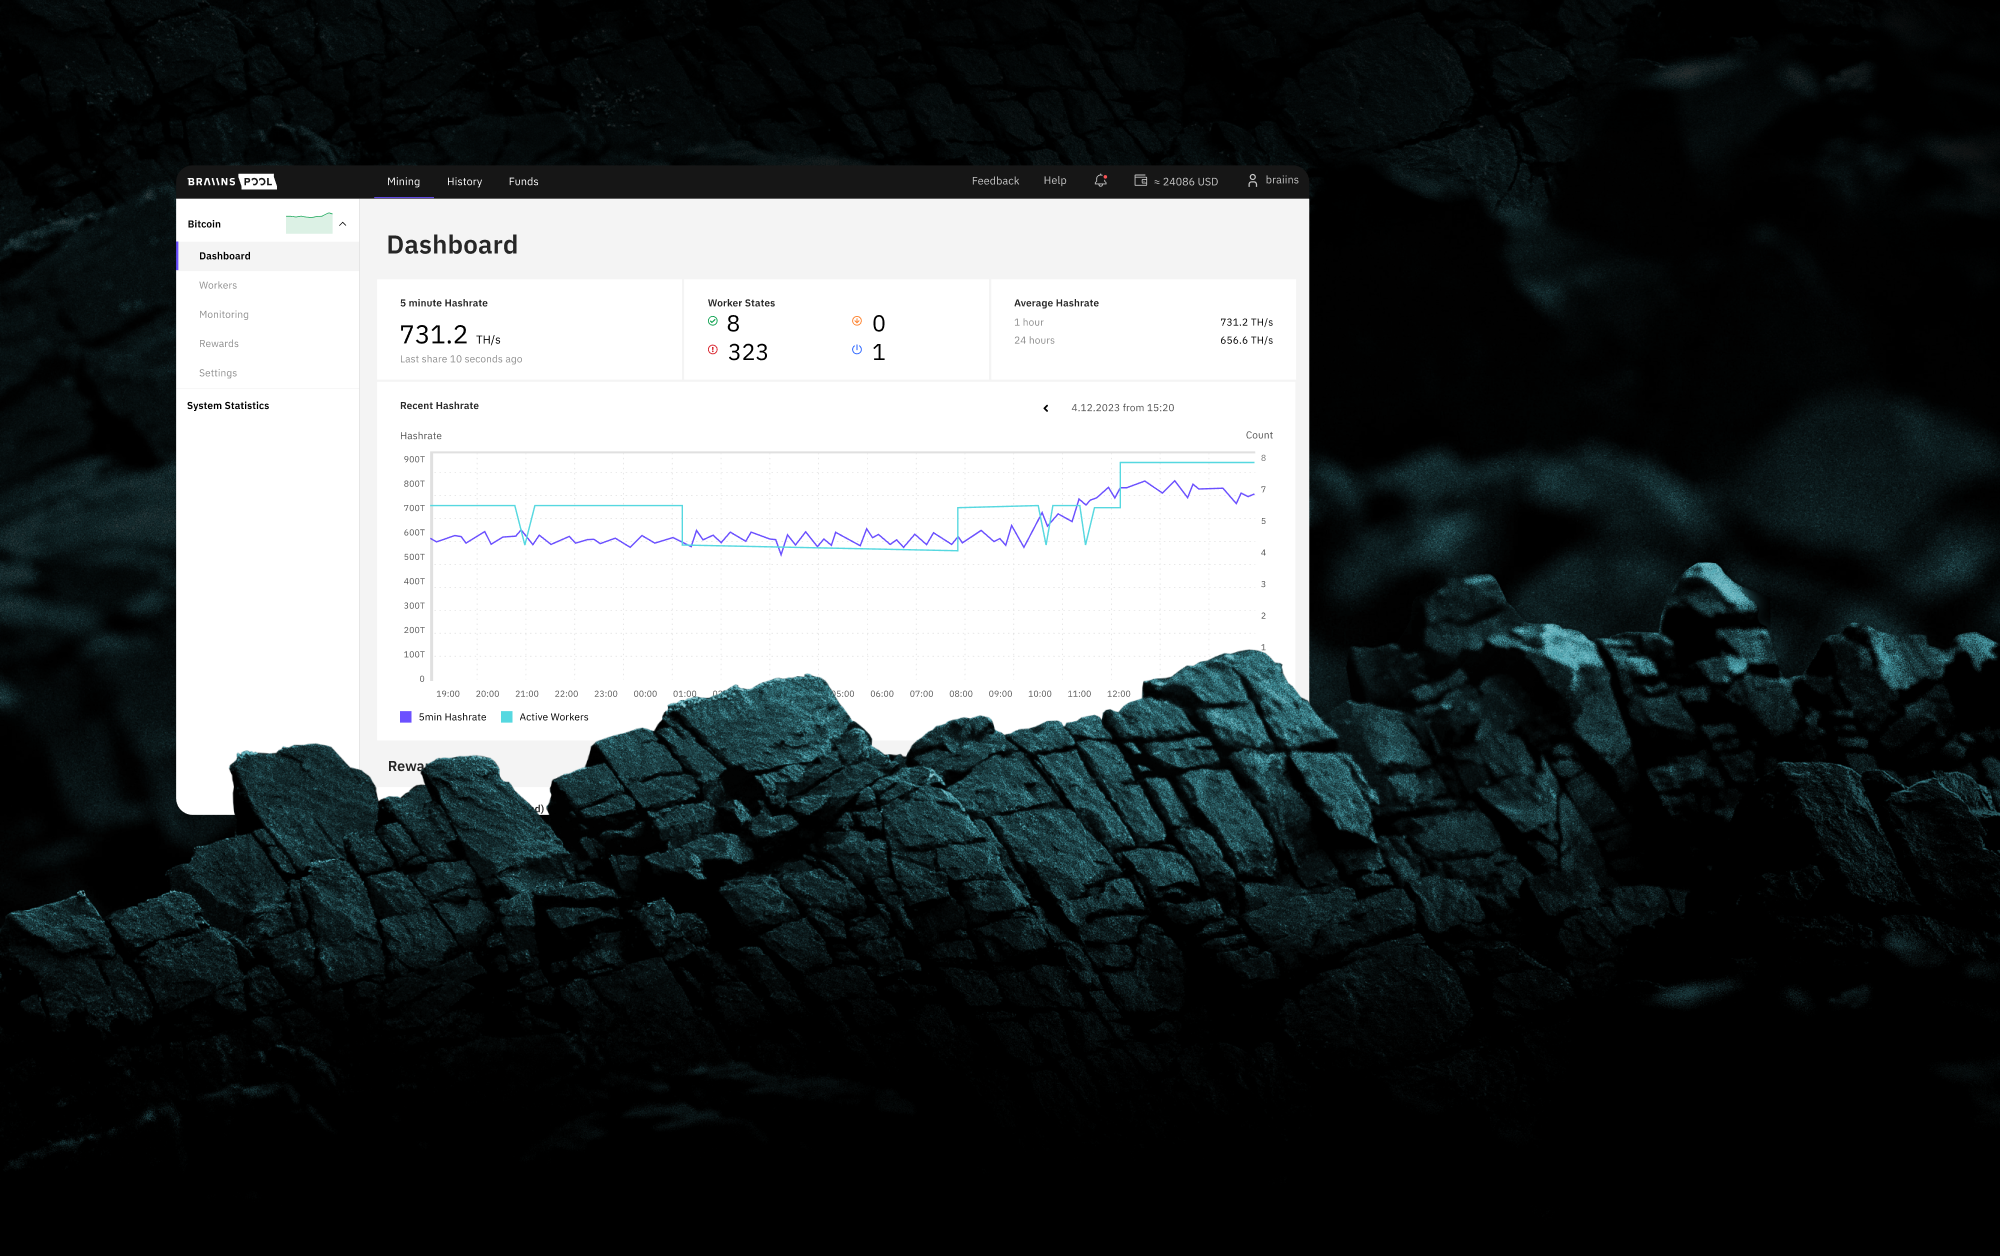Image resolution: width=2000 pixels, height=1256 pixels.
Task: Click the red offline workers status icon
Action: 713,350
